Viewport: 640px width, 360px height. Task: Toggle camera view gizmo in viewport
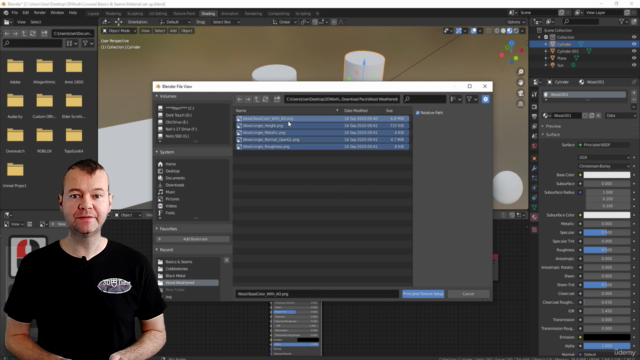(x=520, y=93)
